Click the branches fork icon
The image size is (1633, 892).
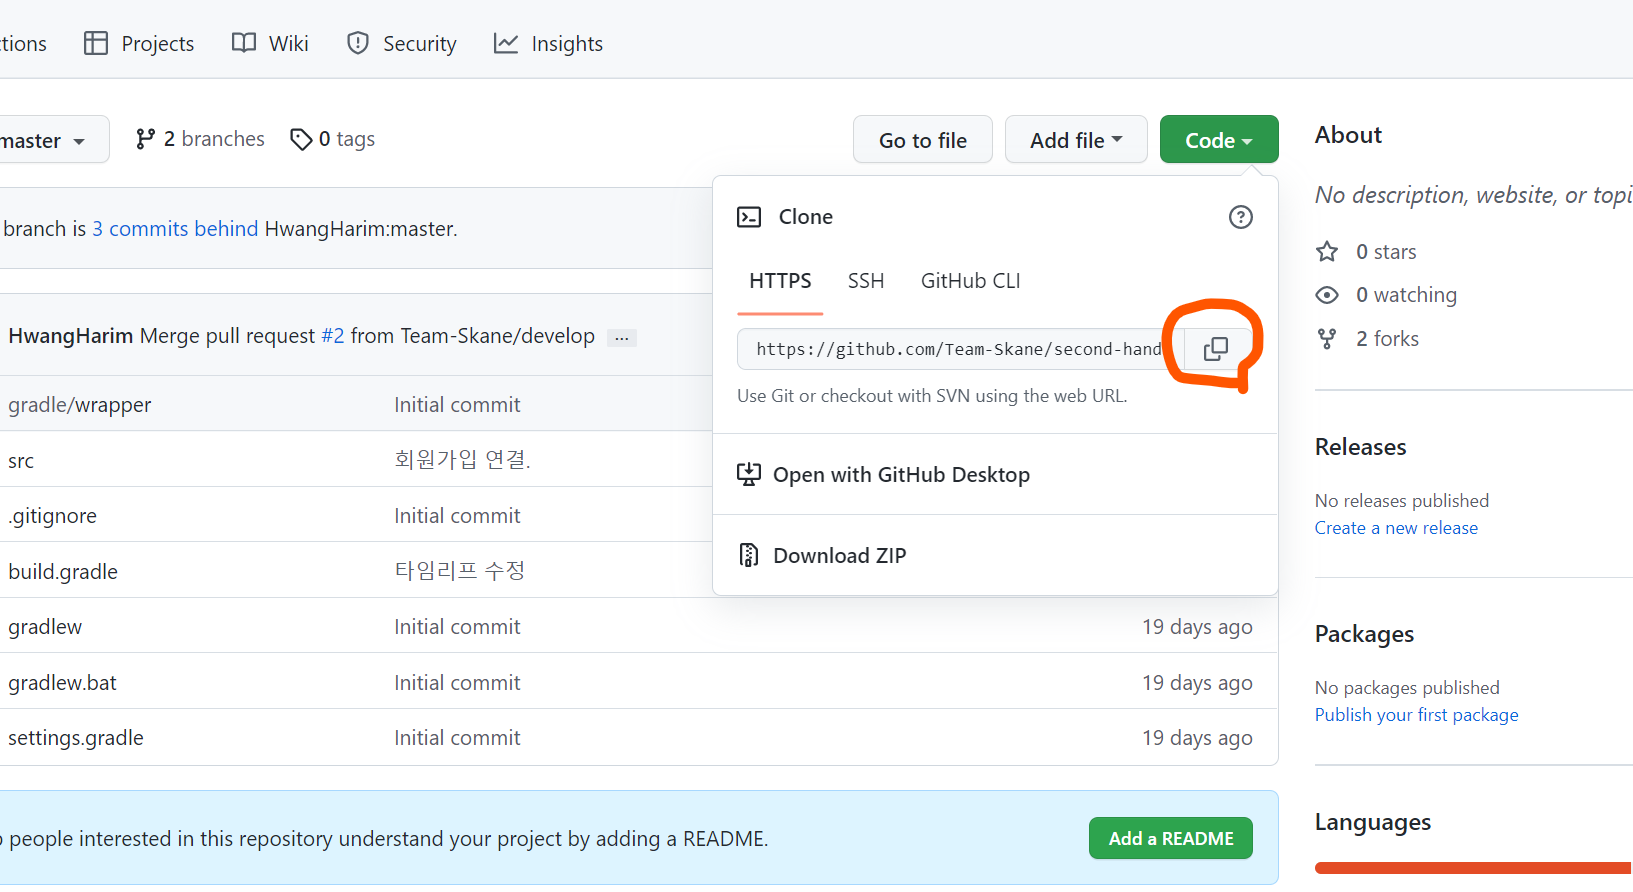[x=146, y=139]
